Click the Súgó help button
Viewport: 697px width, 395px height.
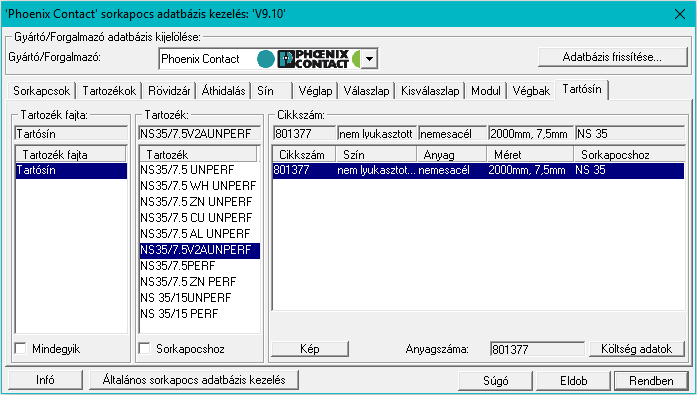tap(495, 381)
